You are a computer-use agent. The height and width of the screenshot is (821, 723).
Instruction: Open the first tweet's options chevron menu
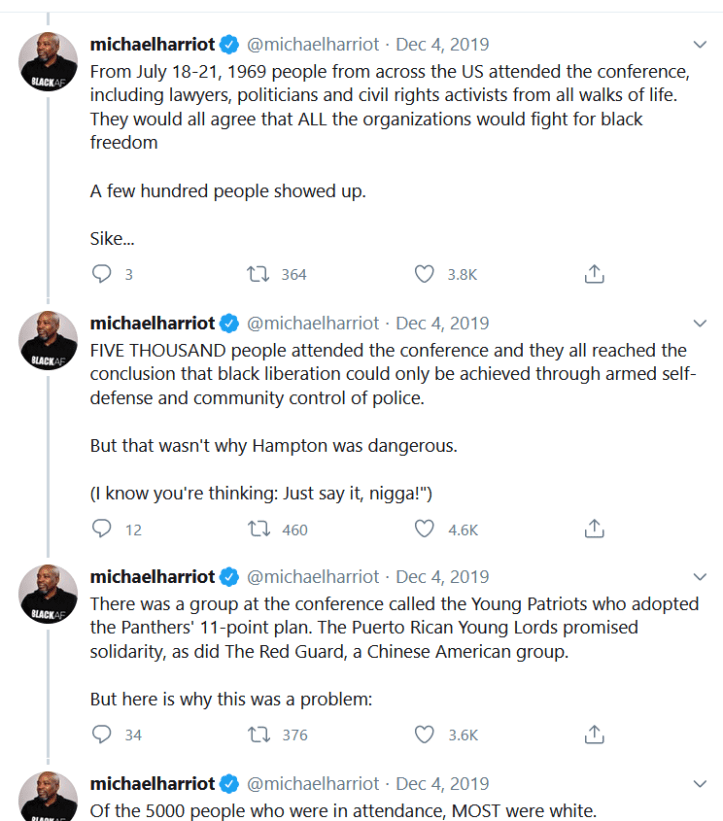[700, 45]
